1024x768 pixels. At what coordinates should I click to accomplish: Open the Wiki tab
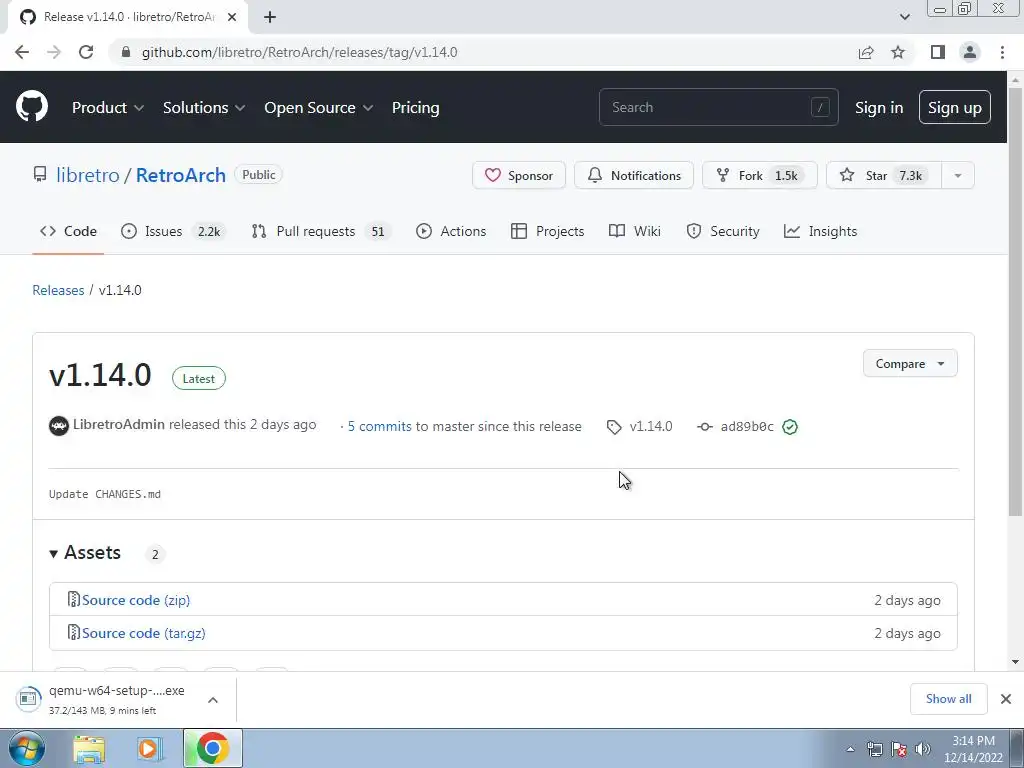635,231
